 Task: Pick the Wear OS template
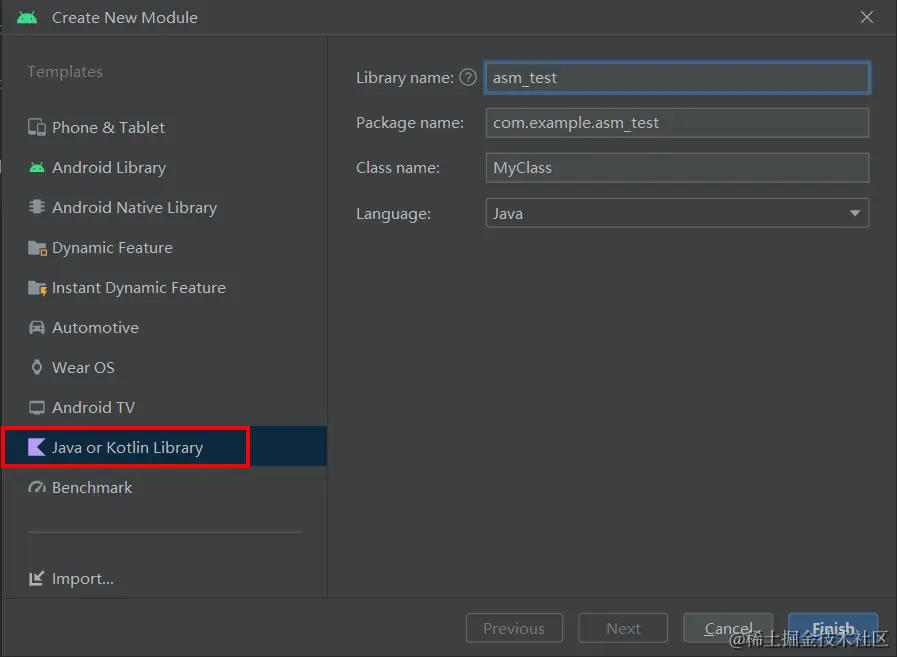[x=165, y=367]
